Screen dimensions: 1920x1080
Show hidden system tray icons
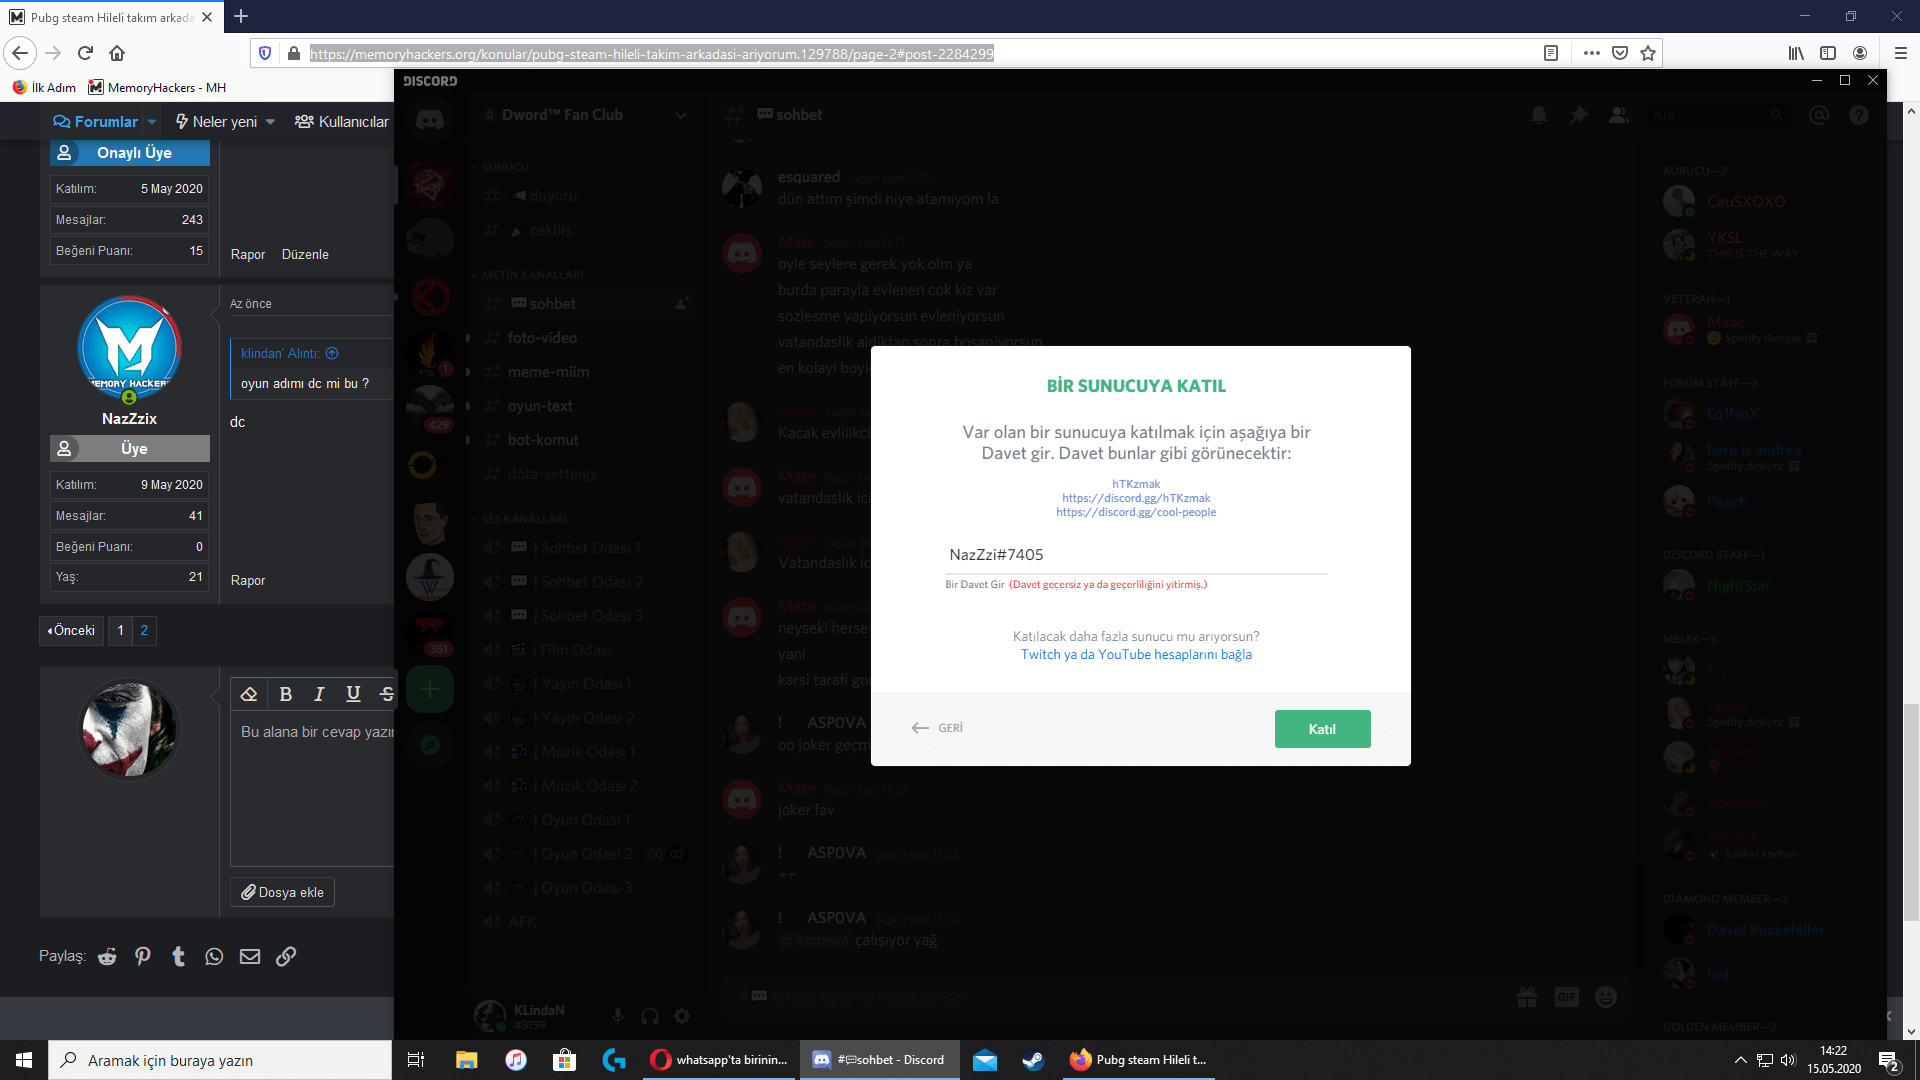[x=1741, y=1060]
